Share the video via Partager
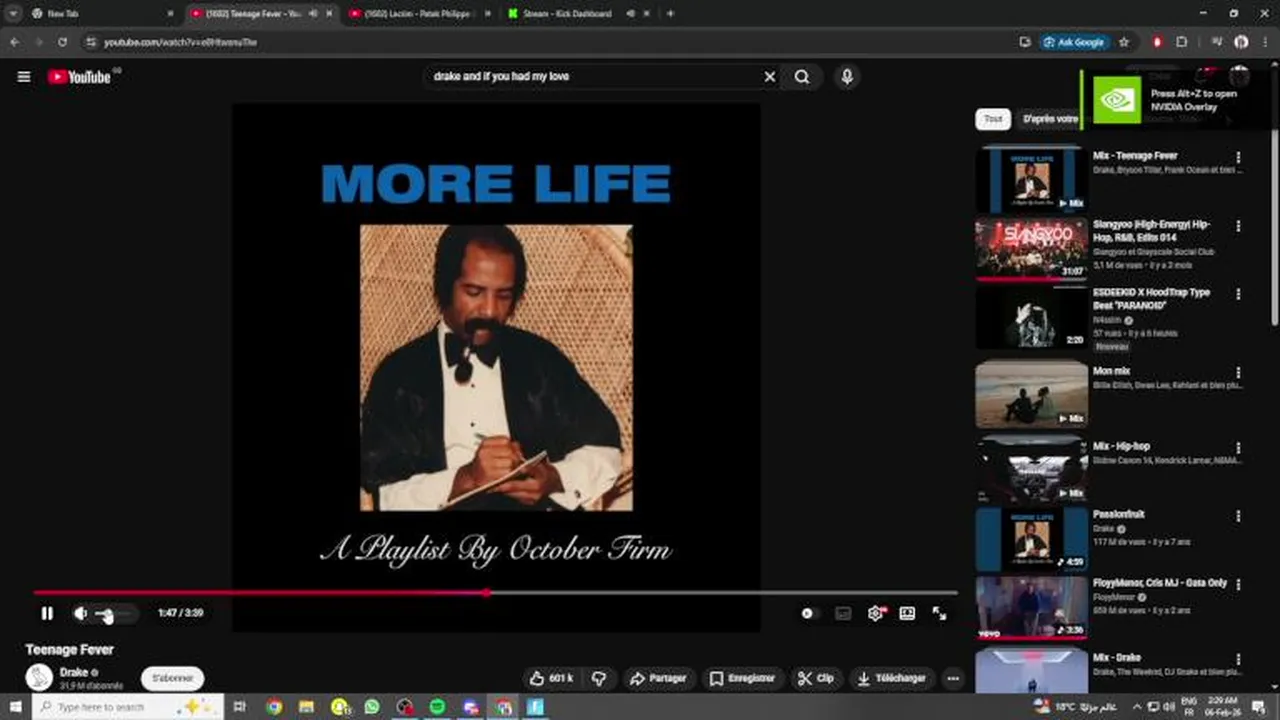The height and width of the screenshot is (720, 1280). 659,678
